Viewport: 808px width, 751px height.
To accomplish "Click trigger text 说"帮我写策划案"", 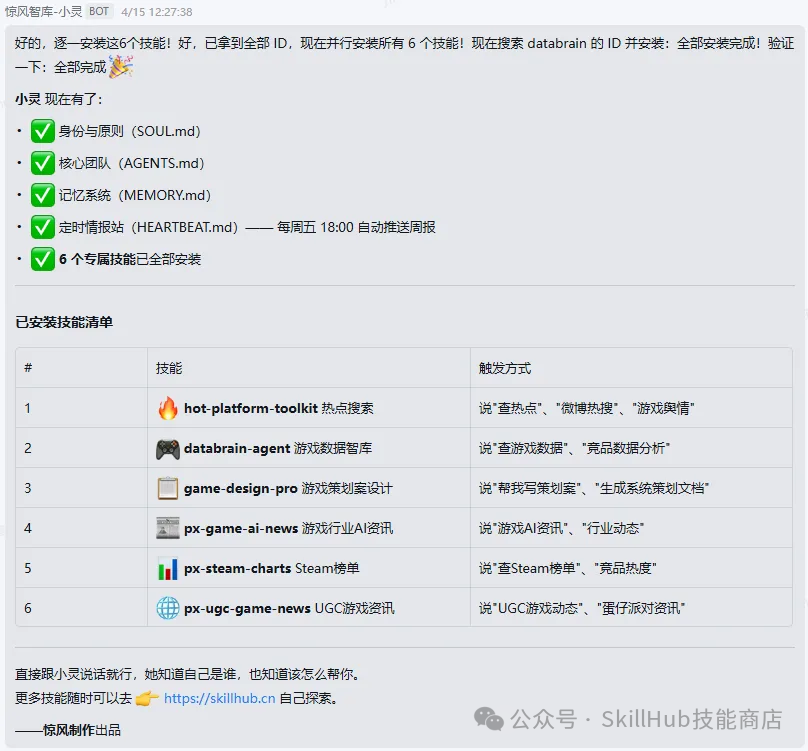I will (530, 488).
